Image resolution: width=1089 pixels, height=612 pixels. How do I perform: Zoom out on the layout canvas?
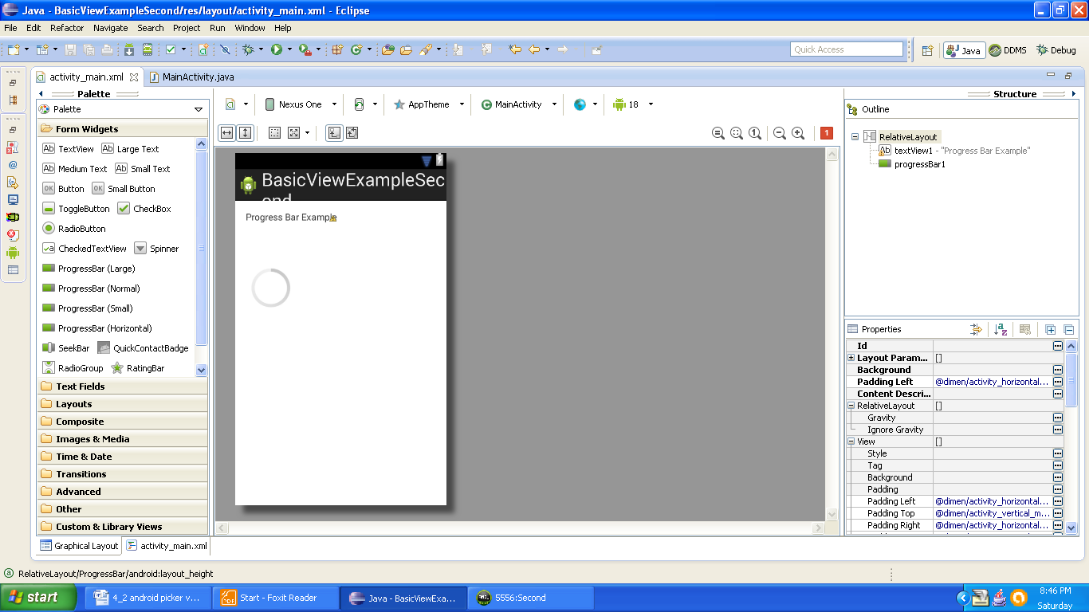[x=779, y=133]
